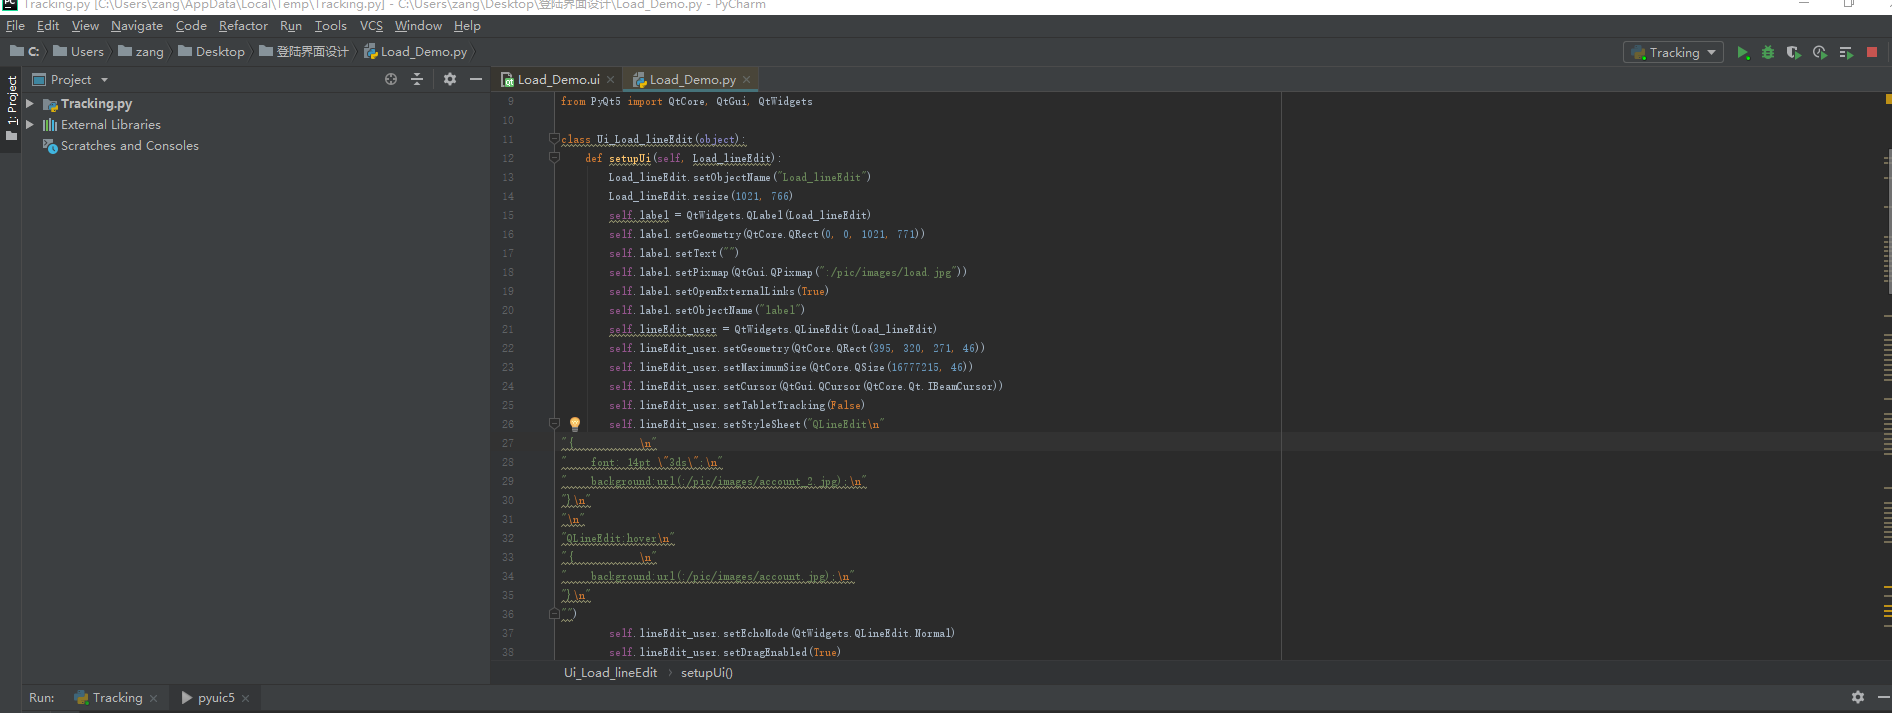Open the Help menu
The image size is (1892, 713).
[x=467, y=26]
